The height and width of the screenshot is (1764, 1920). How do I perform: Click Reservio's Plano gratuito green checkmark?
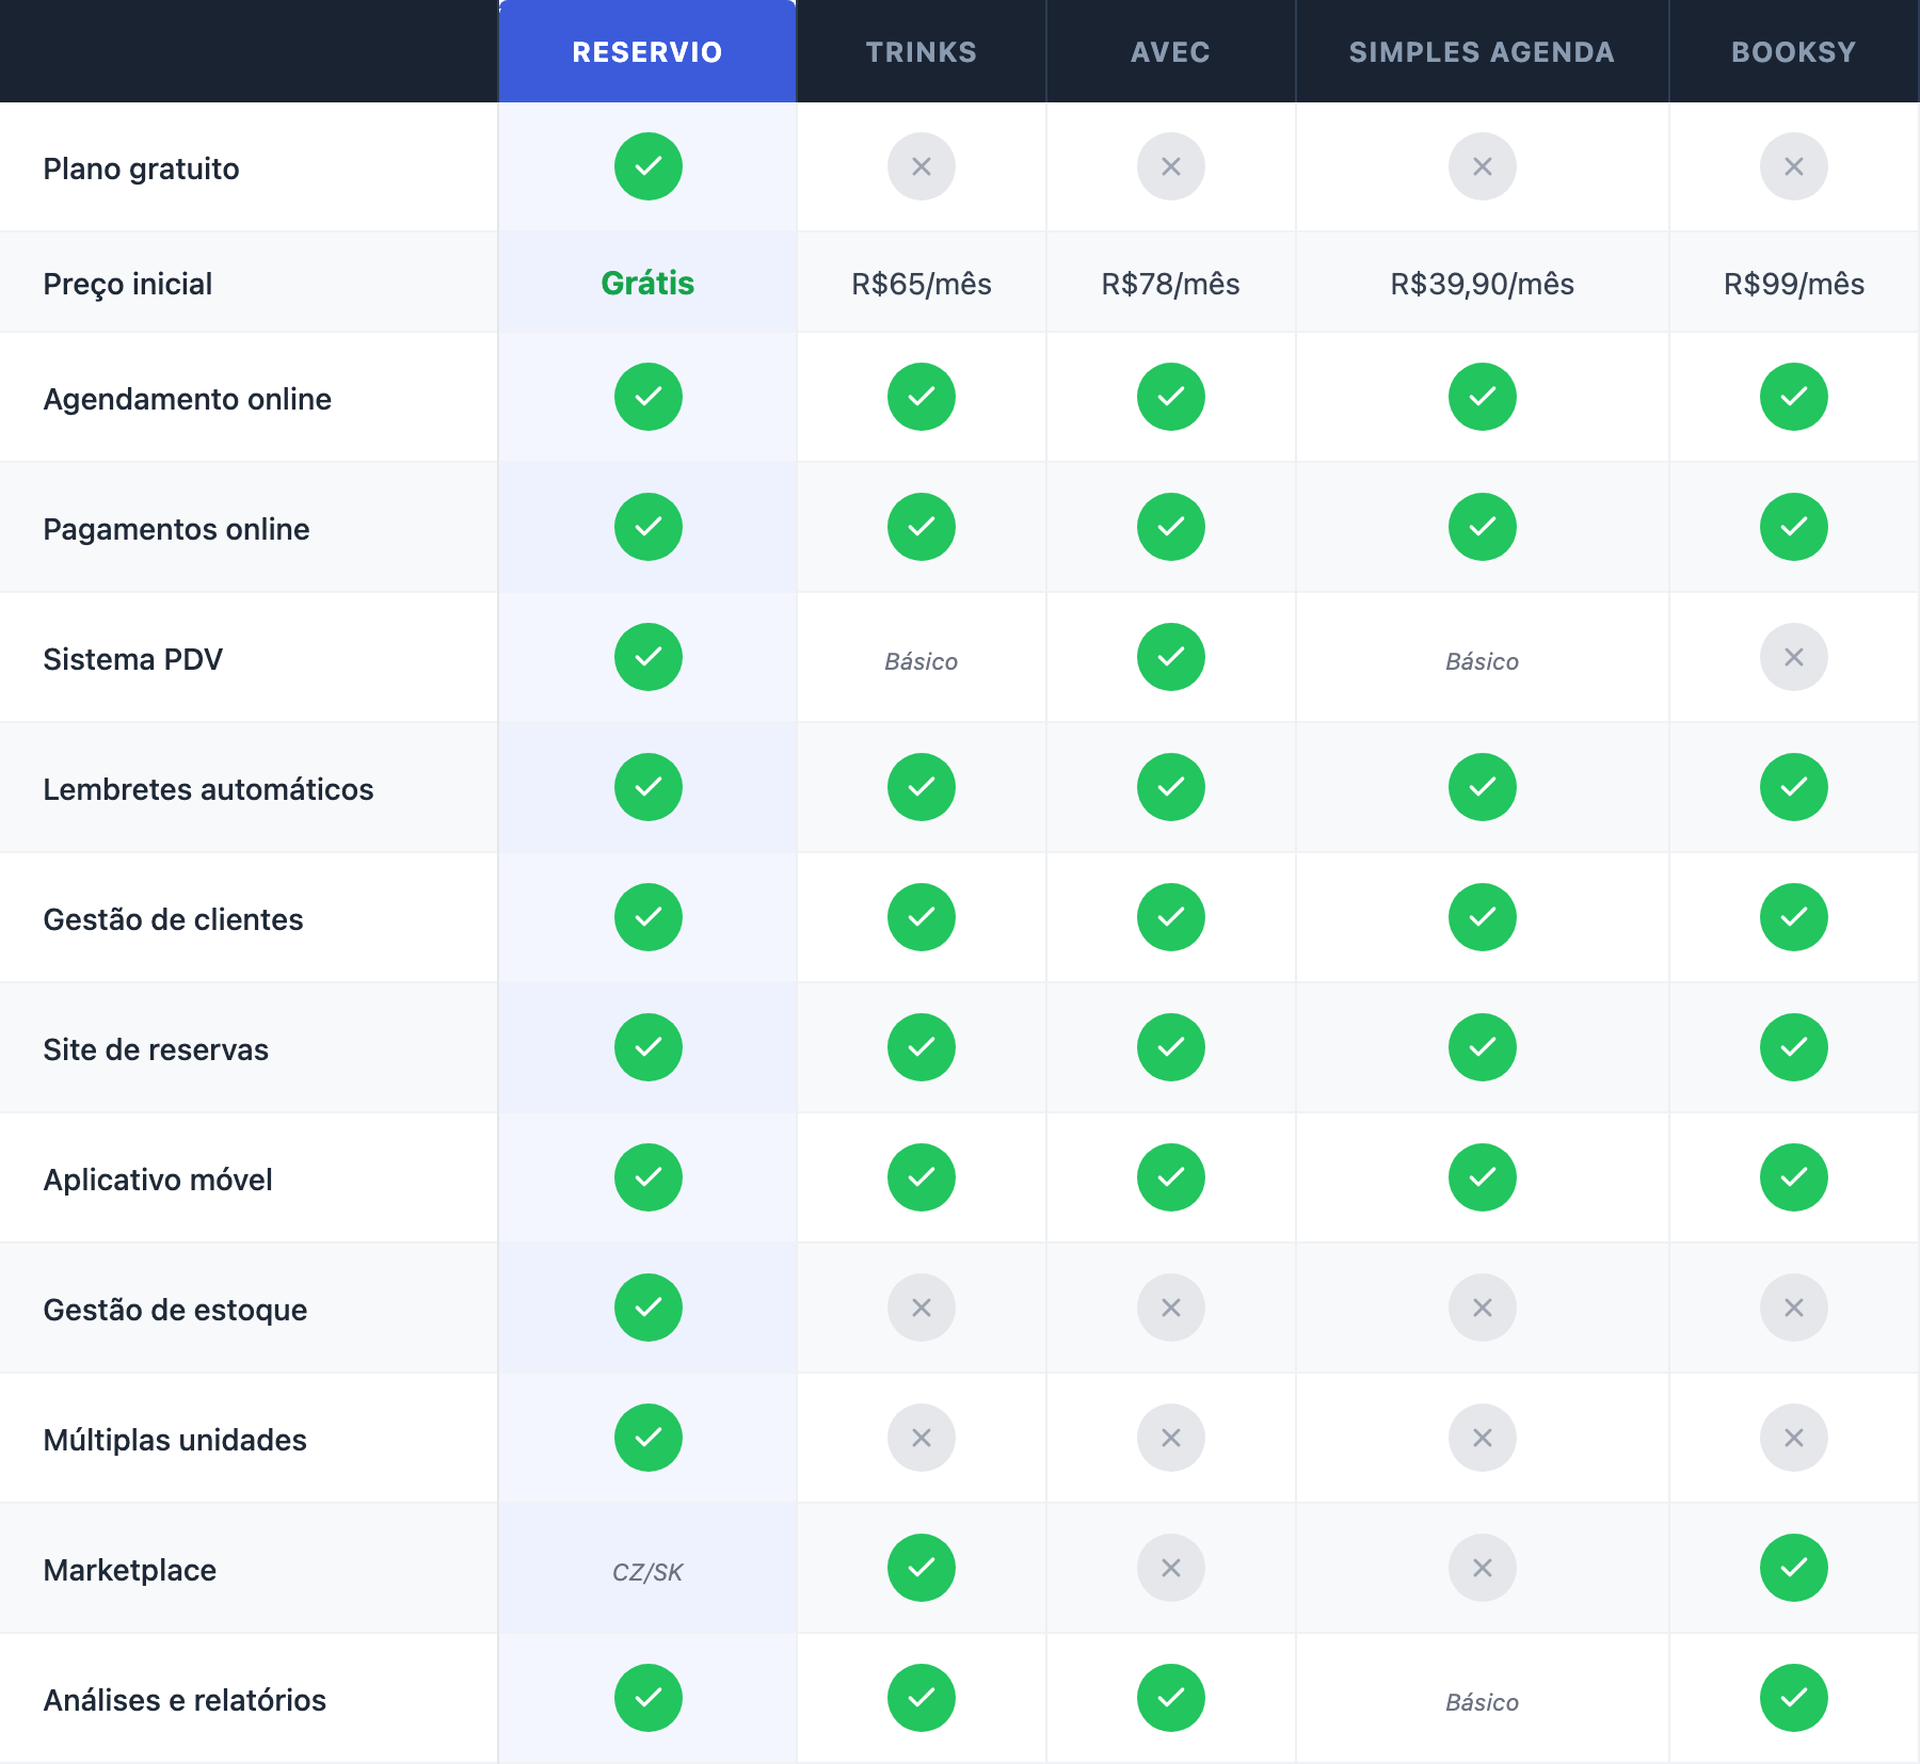click(648, 166)
